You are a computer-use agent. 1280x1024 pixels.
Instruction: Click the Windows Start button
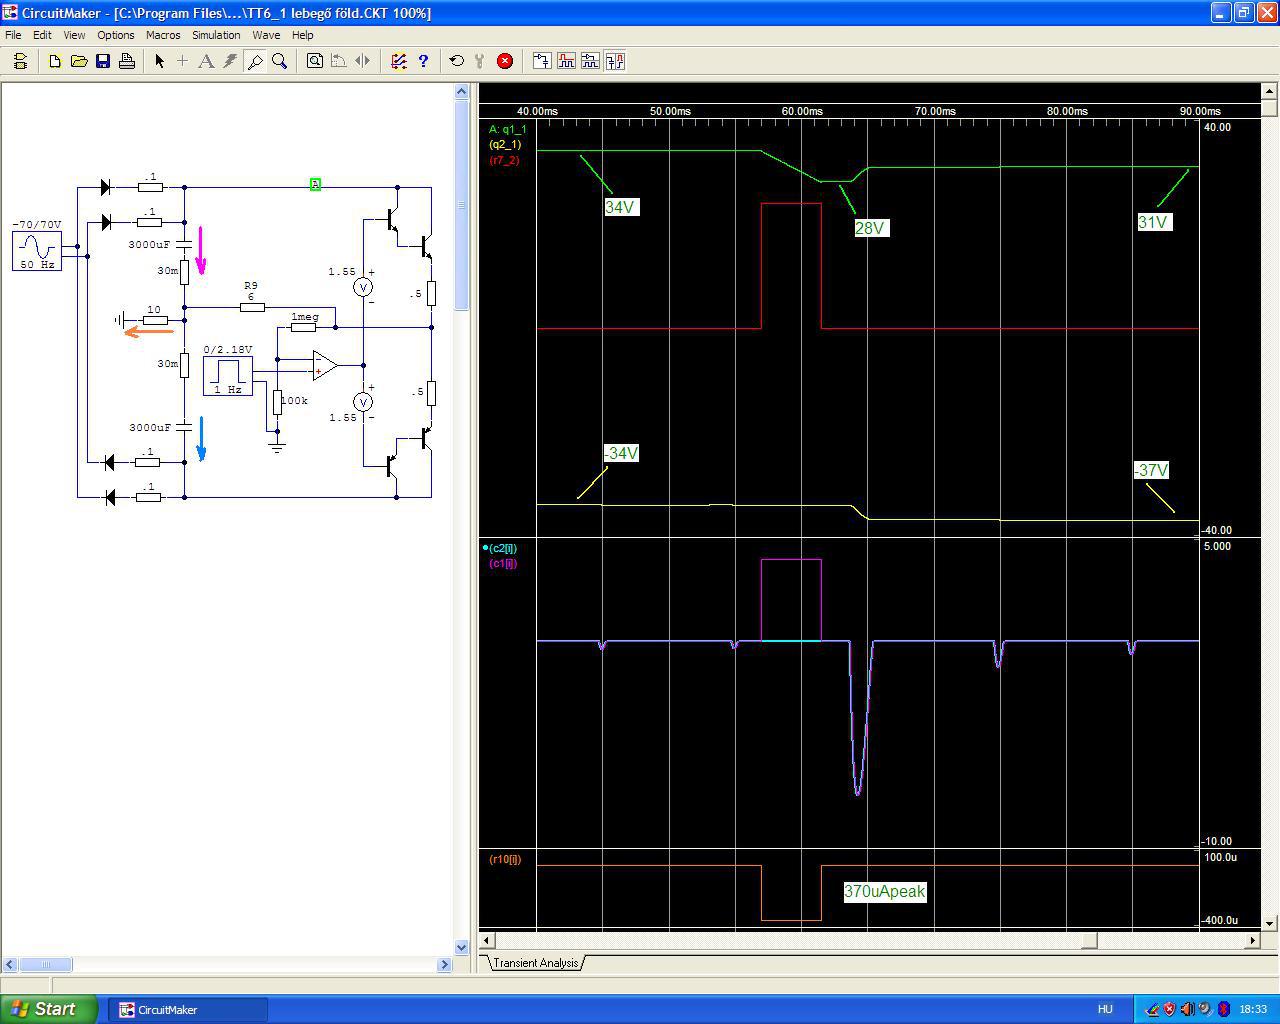(49, 1009)
